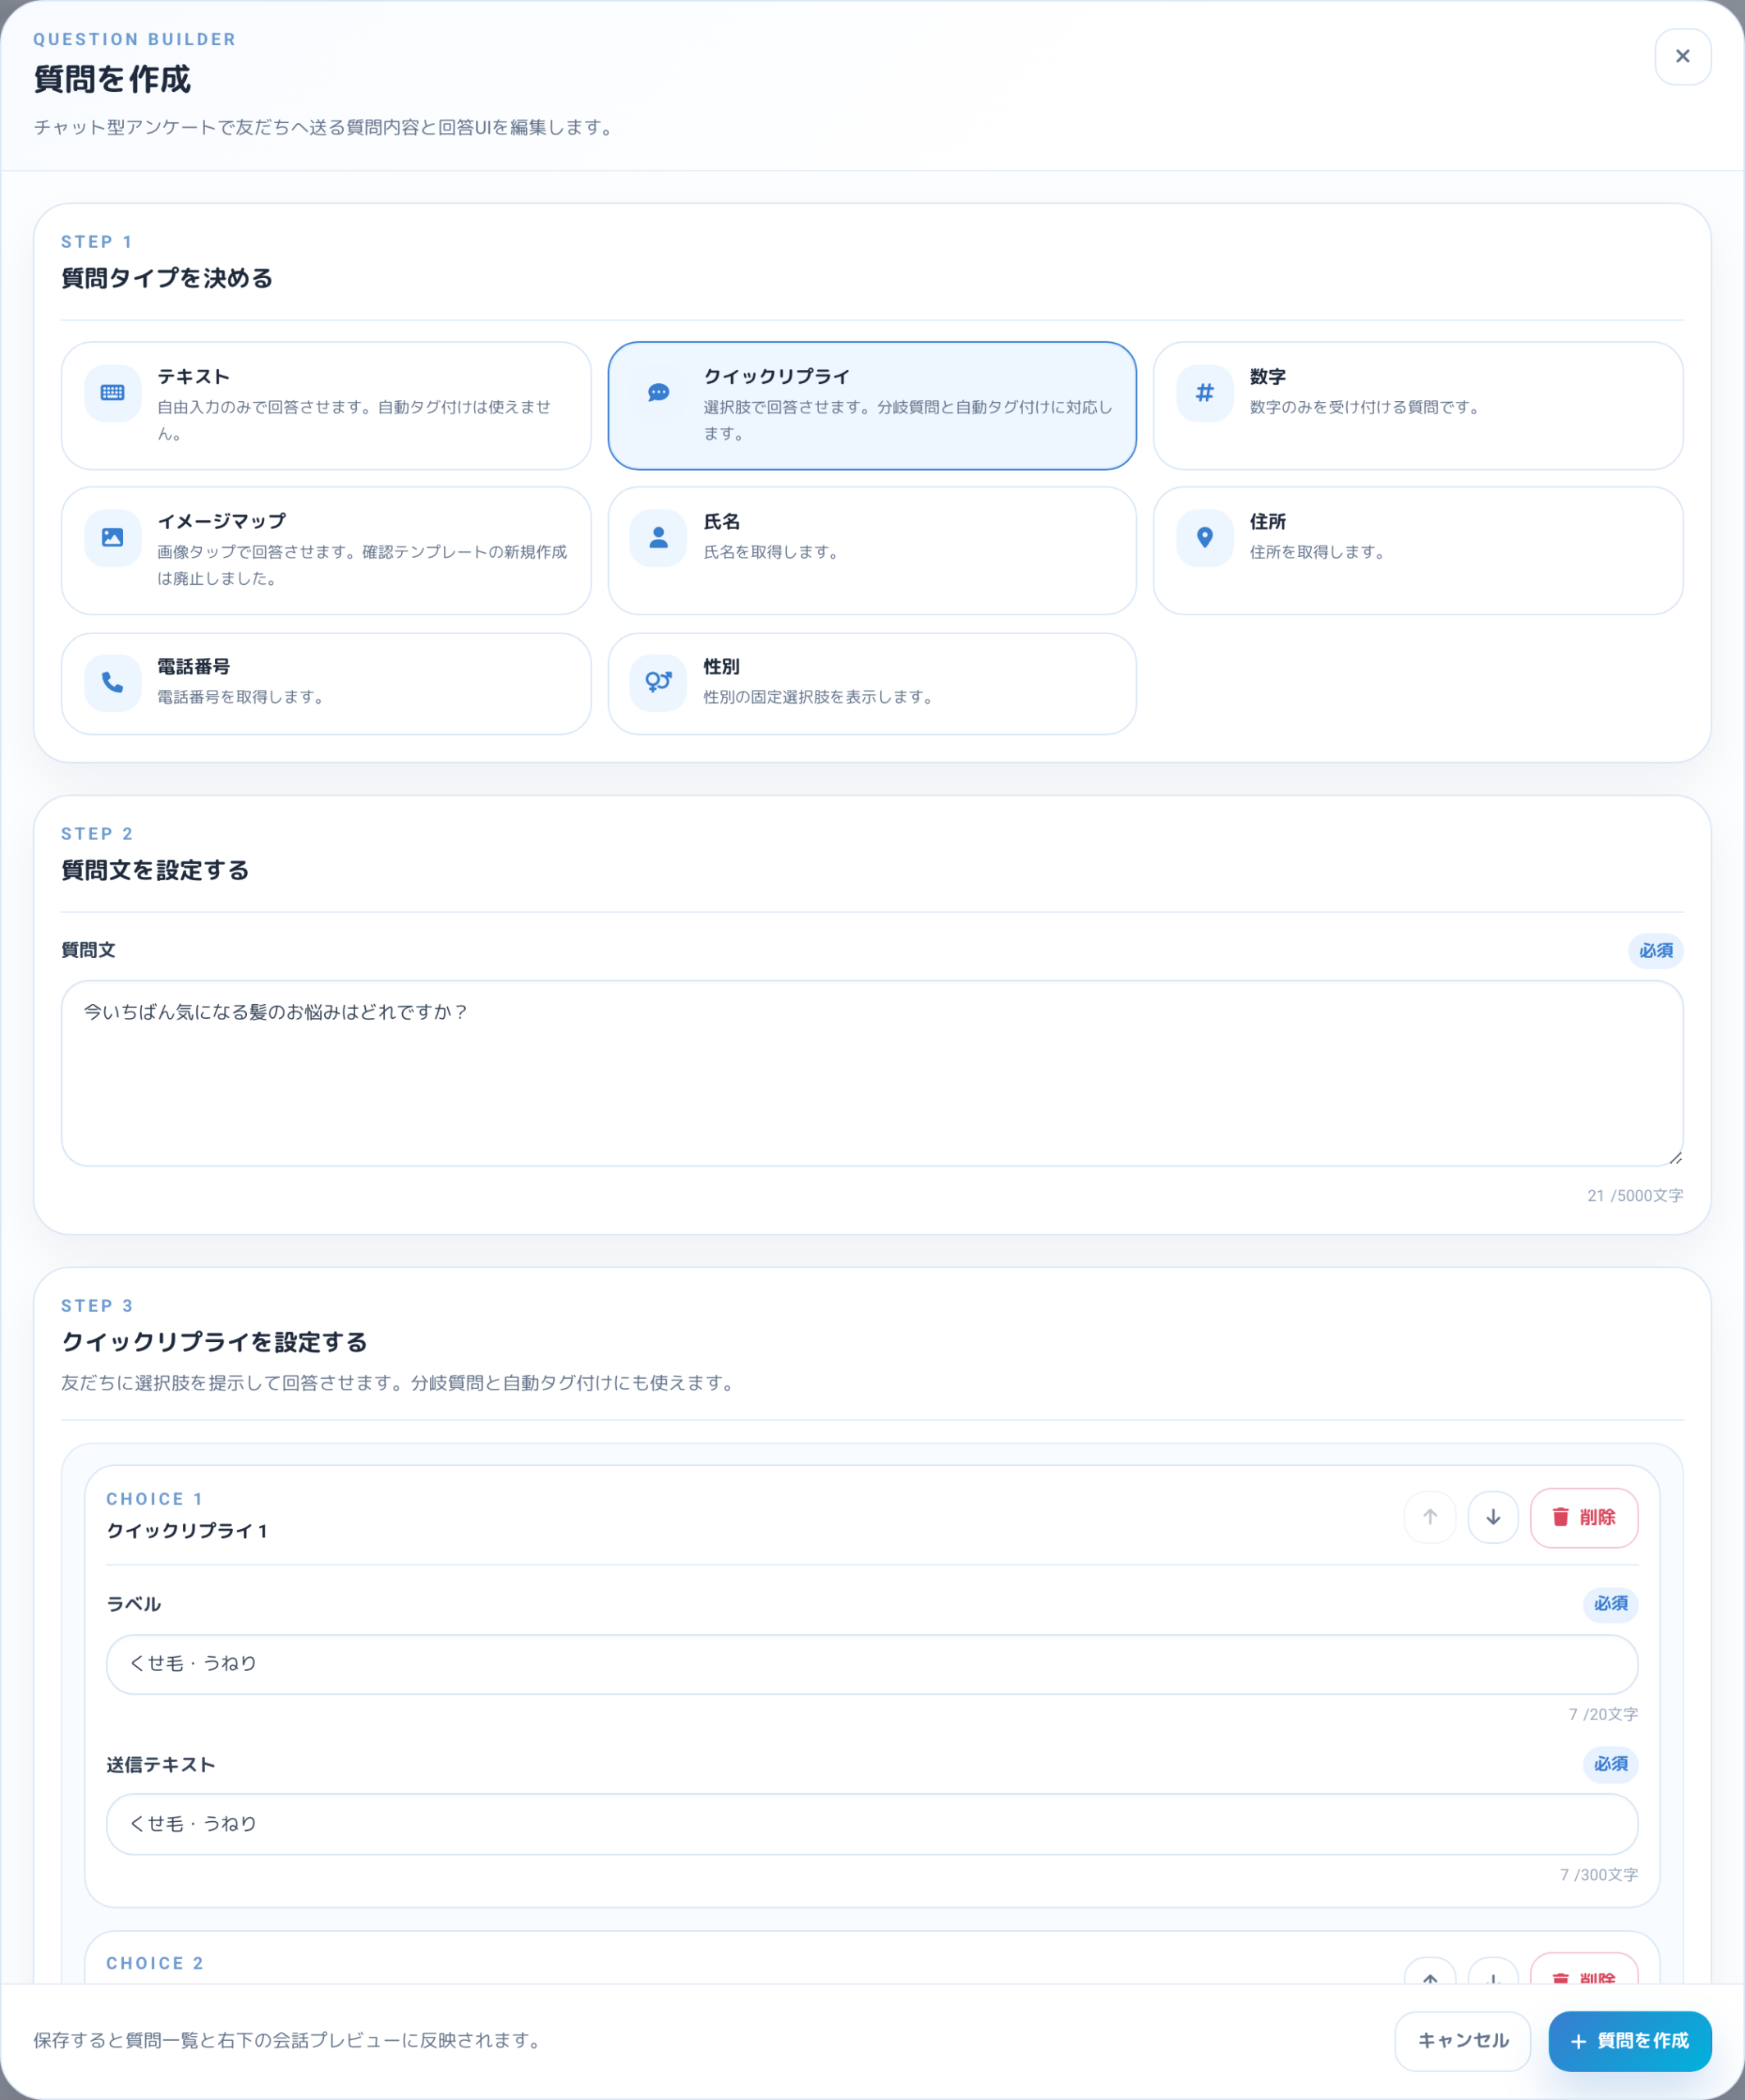Viewport: 1745px width, 2100px height.
Task: Choose the 性別 gender symbol icon
Action: (x=658, y=683)
